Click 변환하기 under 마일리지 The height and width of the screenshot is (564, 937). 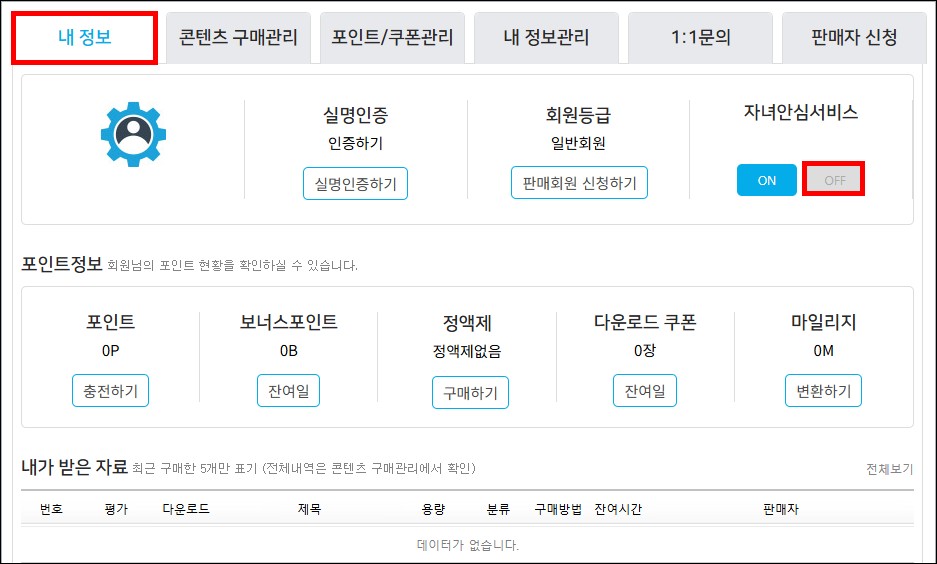pos(823,391)
